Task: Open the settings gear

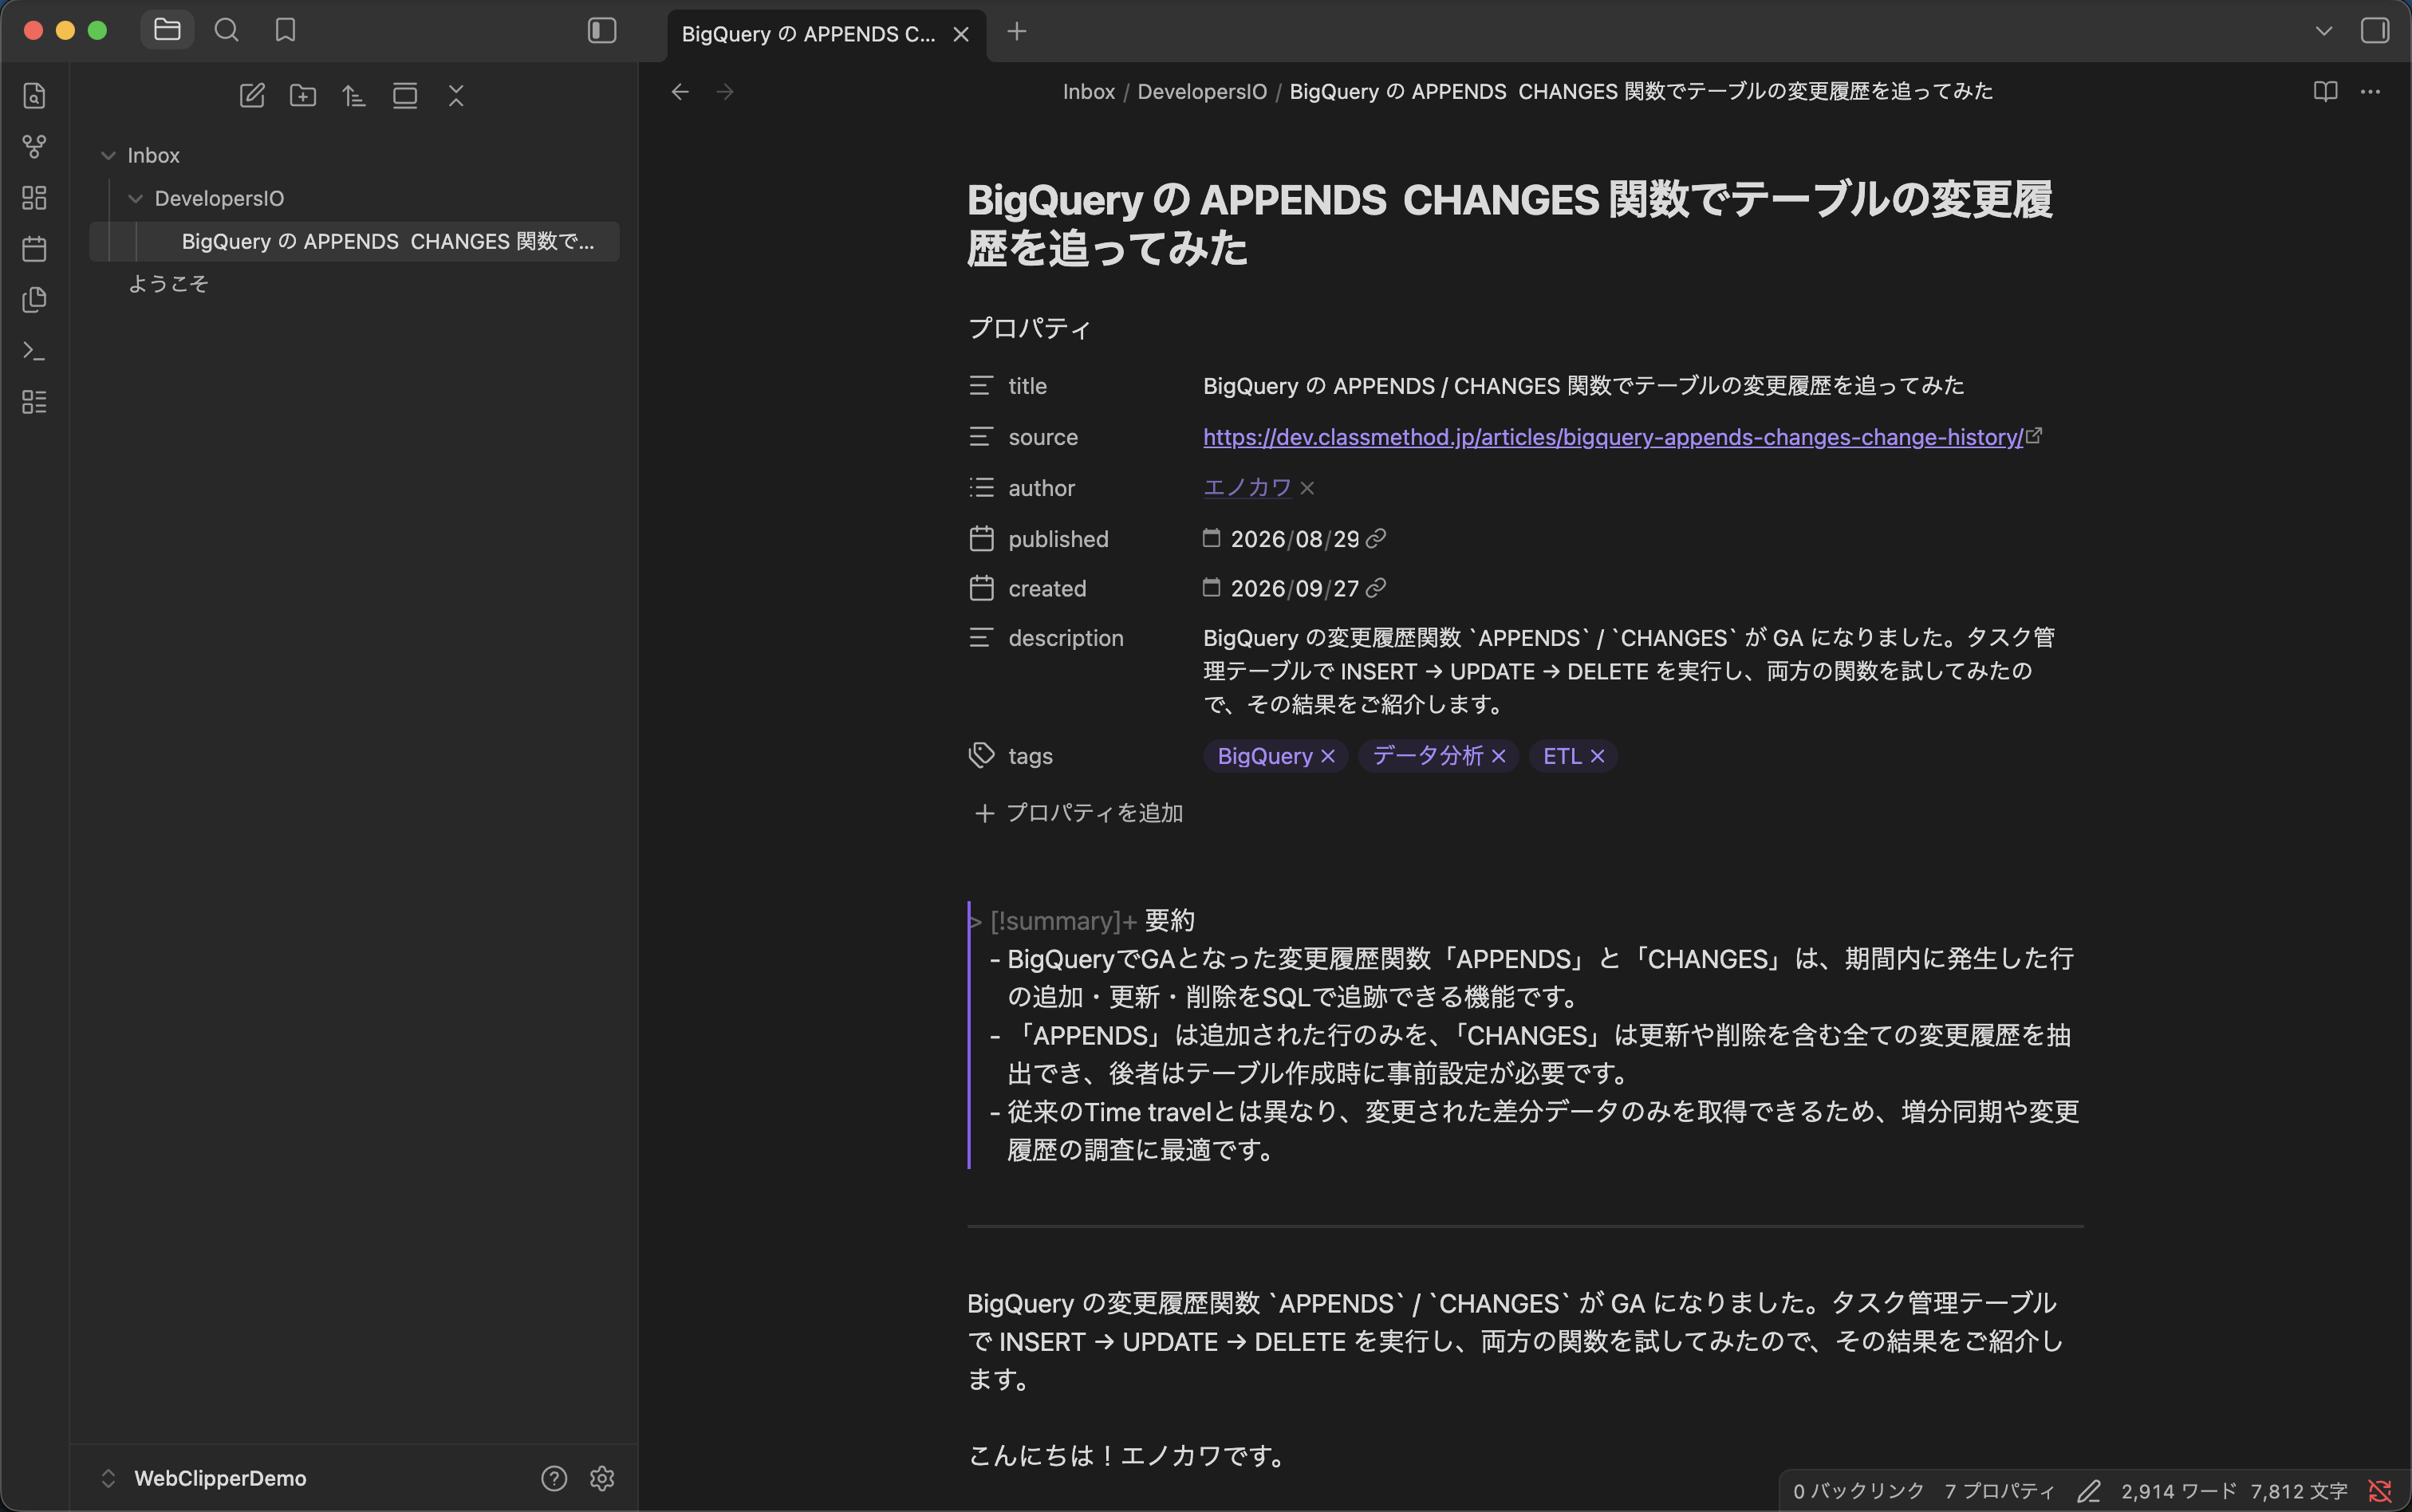Action: point(602,1478)
